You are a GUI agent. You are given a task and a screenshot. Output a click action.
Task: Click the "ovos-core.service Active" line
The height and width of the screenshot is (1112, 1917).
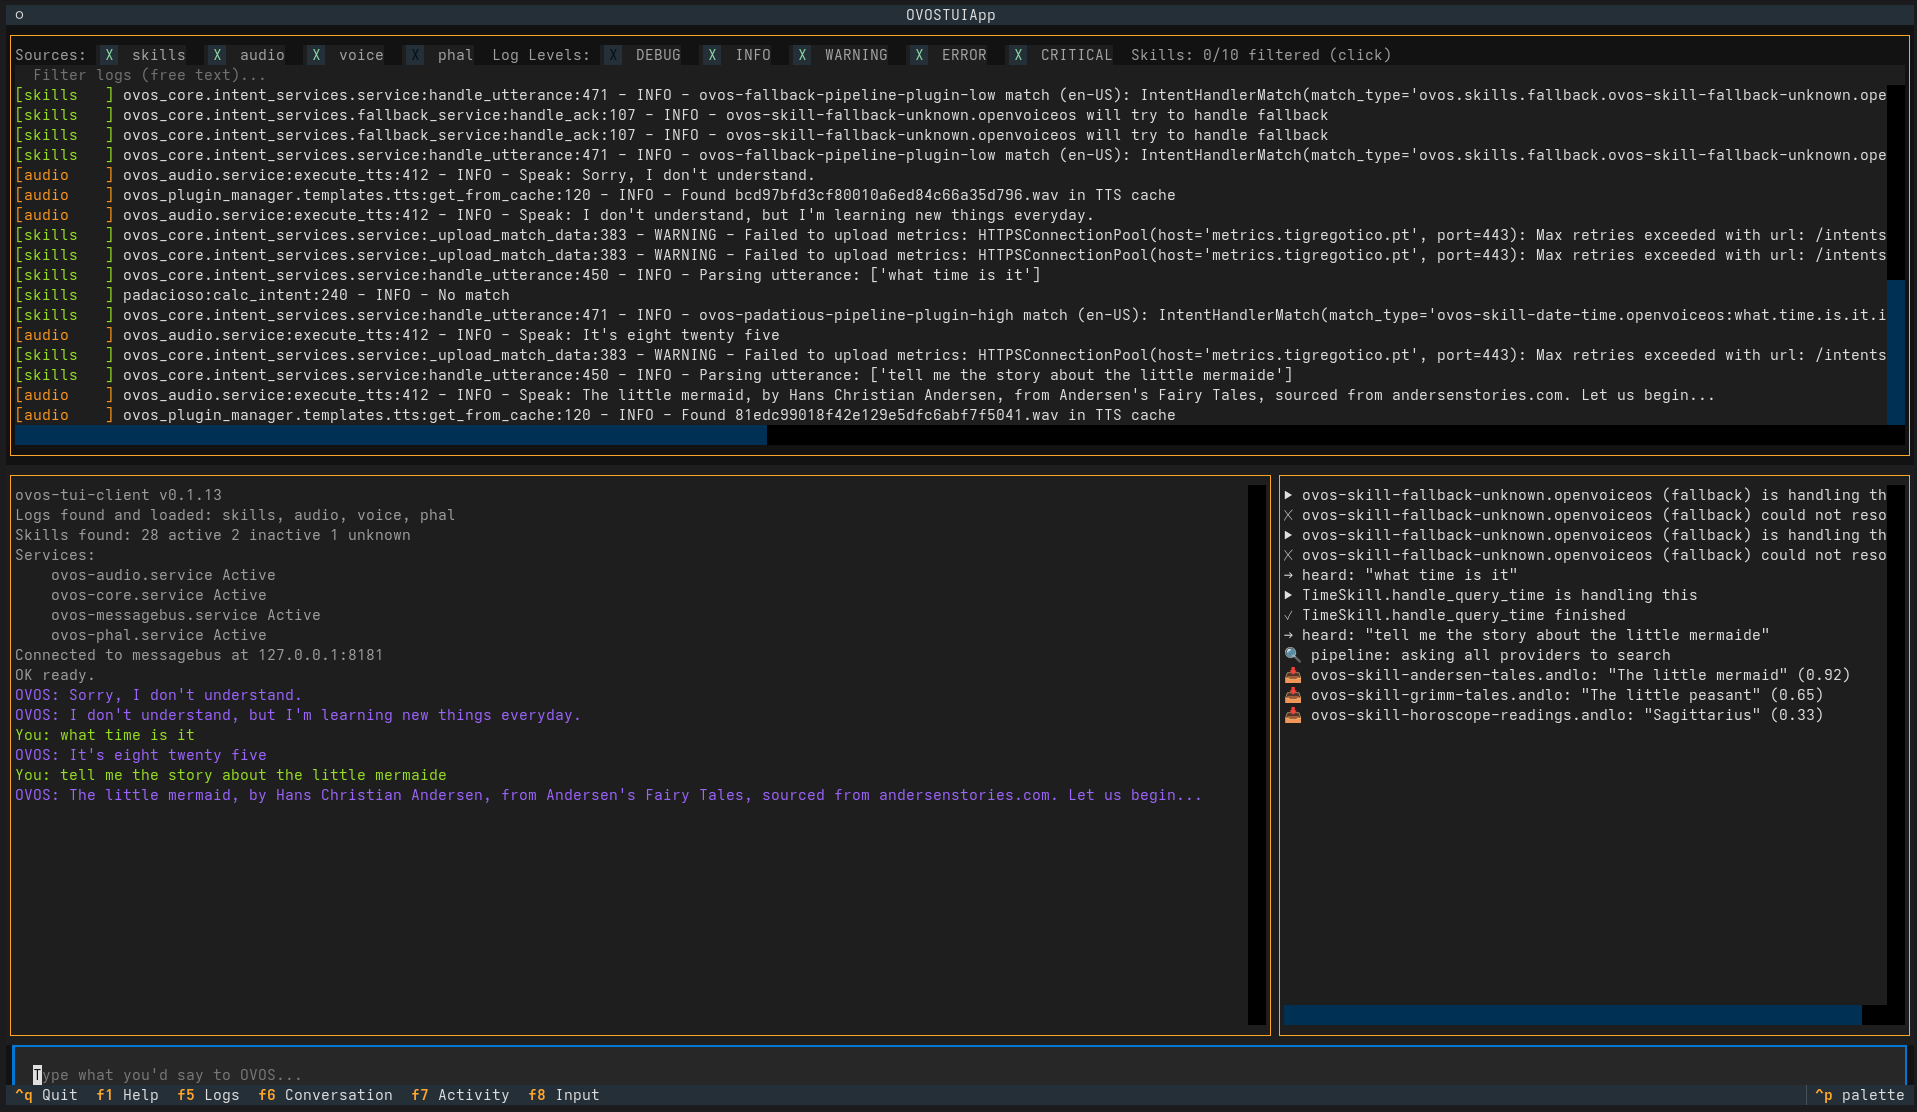159,595
